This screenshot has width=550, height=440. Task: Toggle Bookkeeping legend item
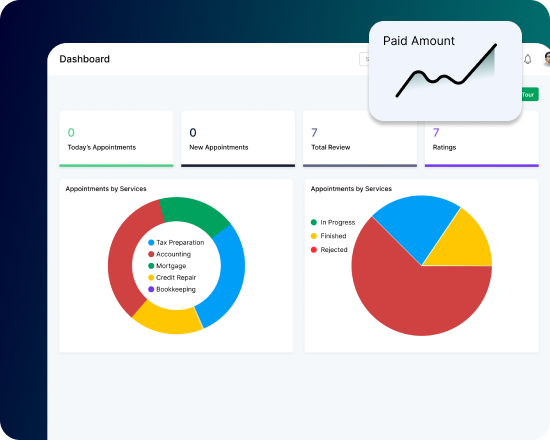(172, 289)
